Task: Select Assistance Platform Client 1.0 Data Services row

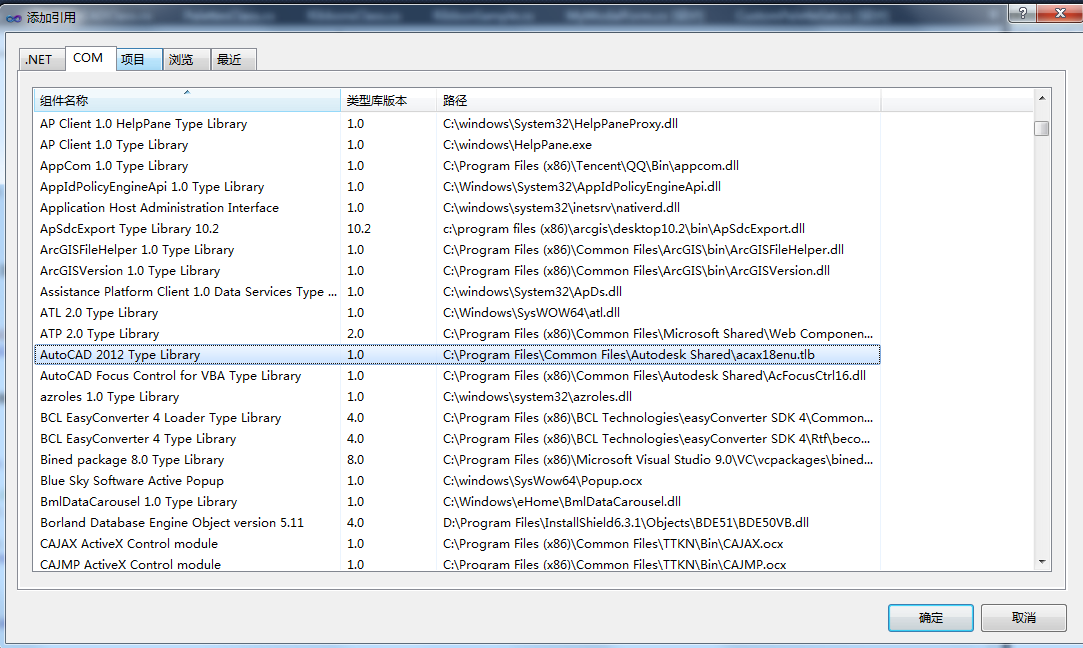Action: point(457,292)
